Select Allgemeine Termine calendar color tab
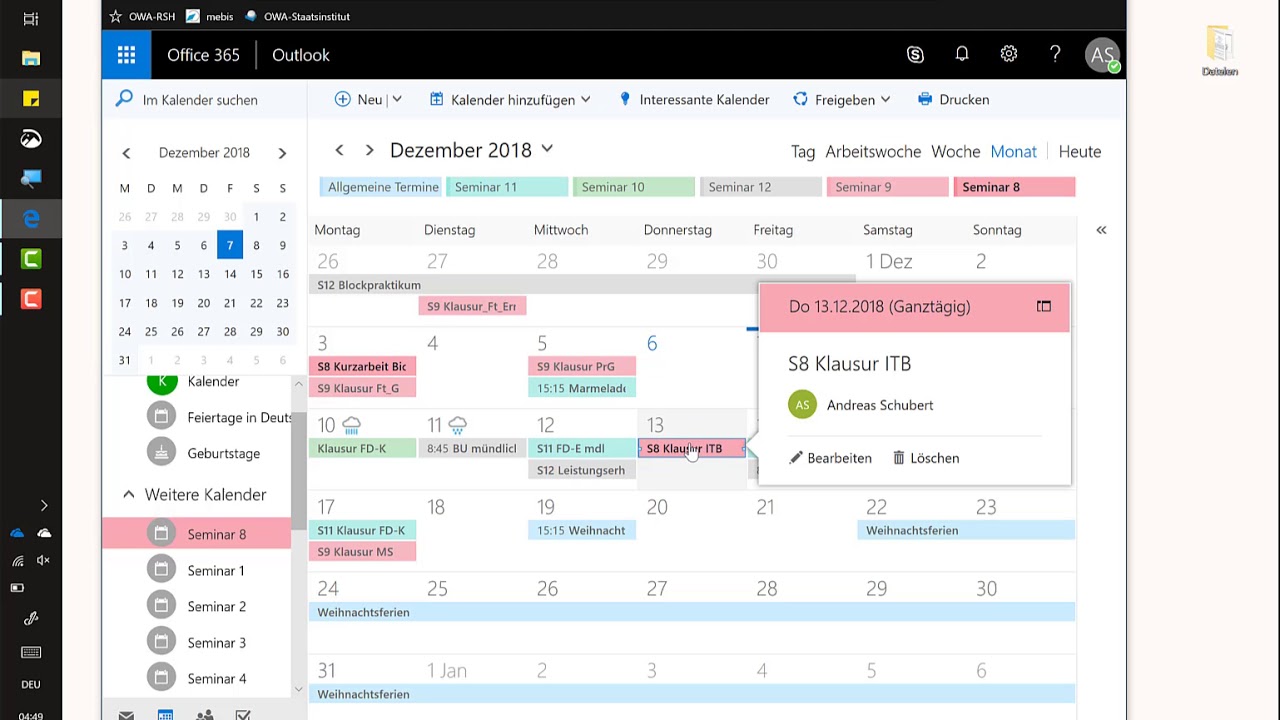 pyautogui.click(x=380, y=187)
